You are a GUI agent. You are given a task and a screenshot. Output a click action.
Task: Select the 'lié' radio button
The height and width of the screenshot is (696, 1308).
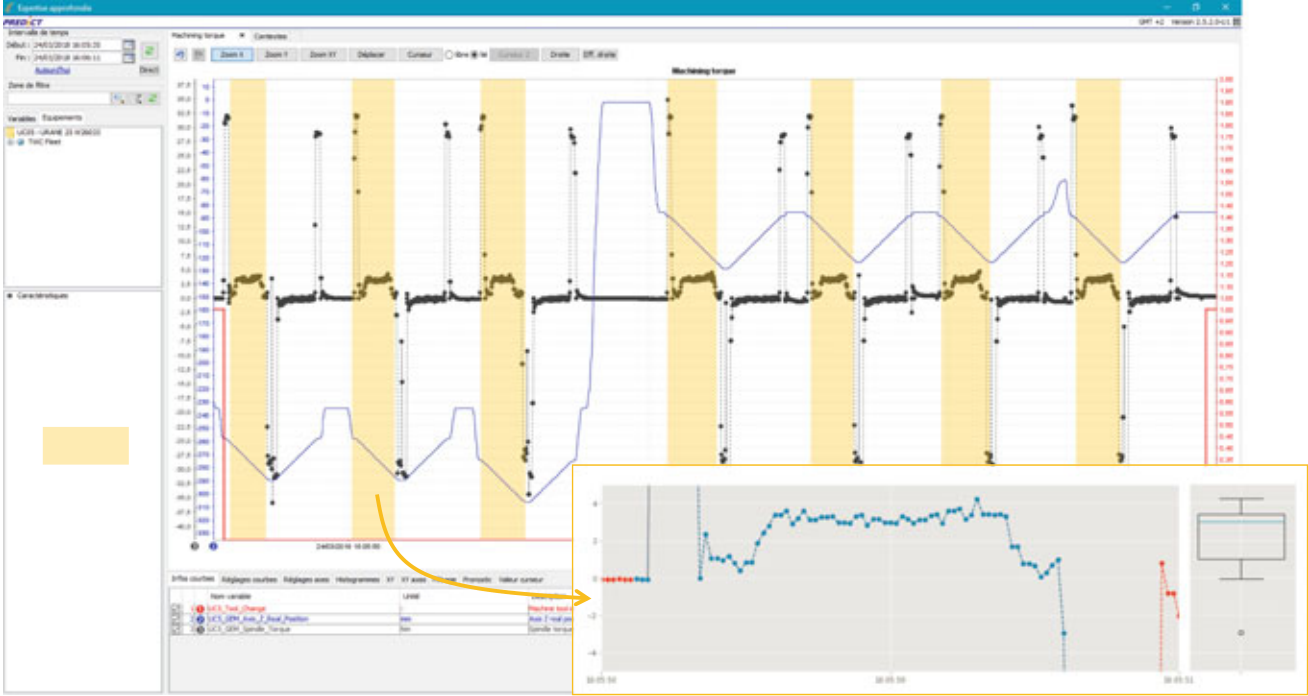[x=474, y=55]
